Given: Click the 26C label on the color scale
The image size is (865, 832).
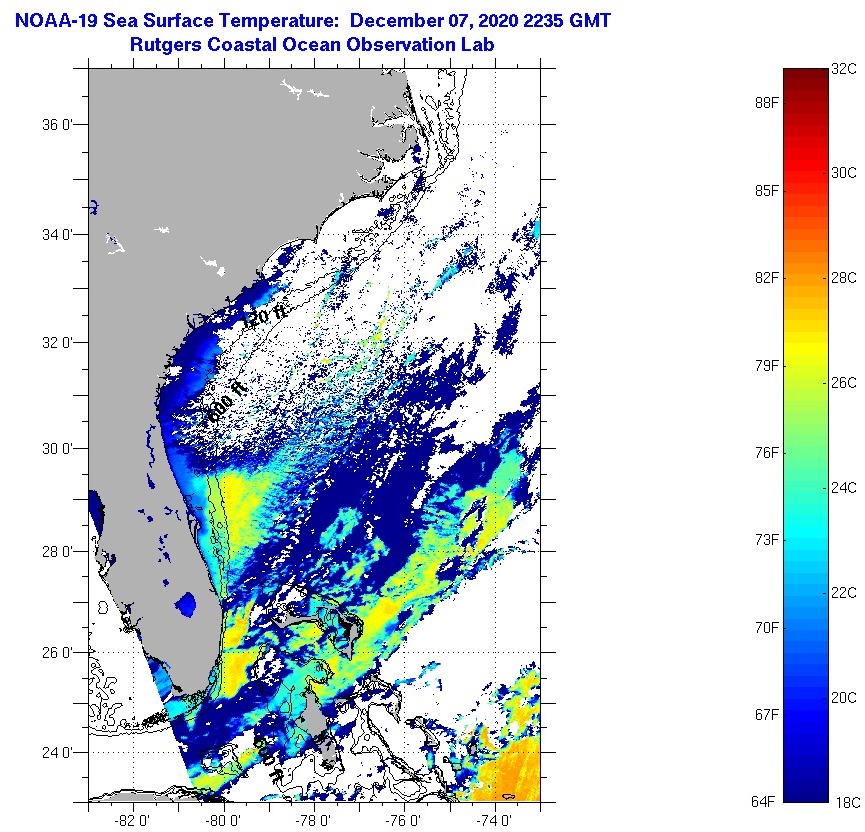Looking at the screenshot, I should [844, 382].
